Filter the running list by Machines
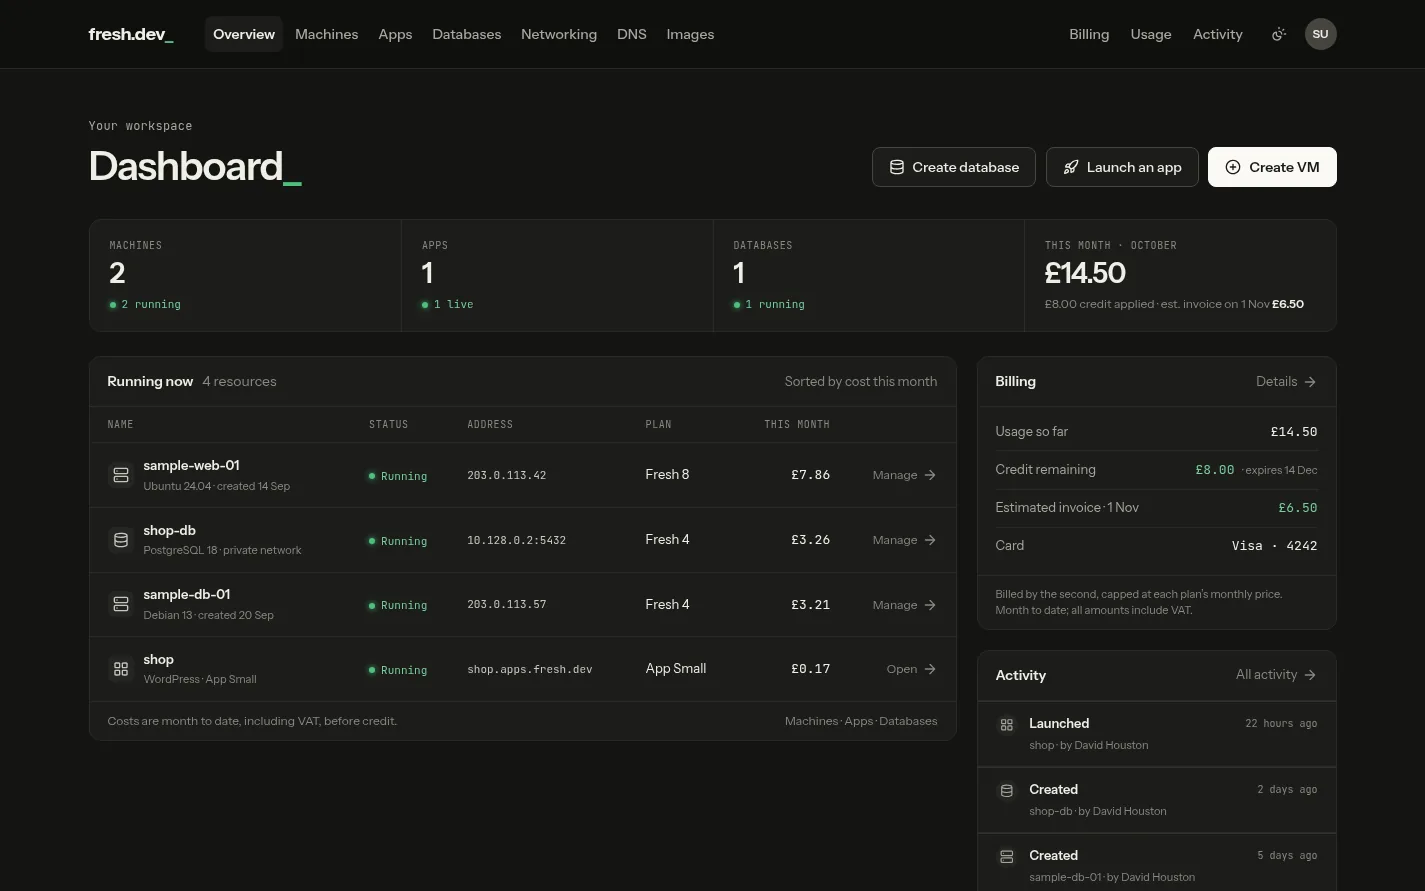Image resolution: width=1425 pixels, height=891 pixels. tap(811, 721)
